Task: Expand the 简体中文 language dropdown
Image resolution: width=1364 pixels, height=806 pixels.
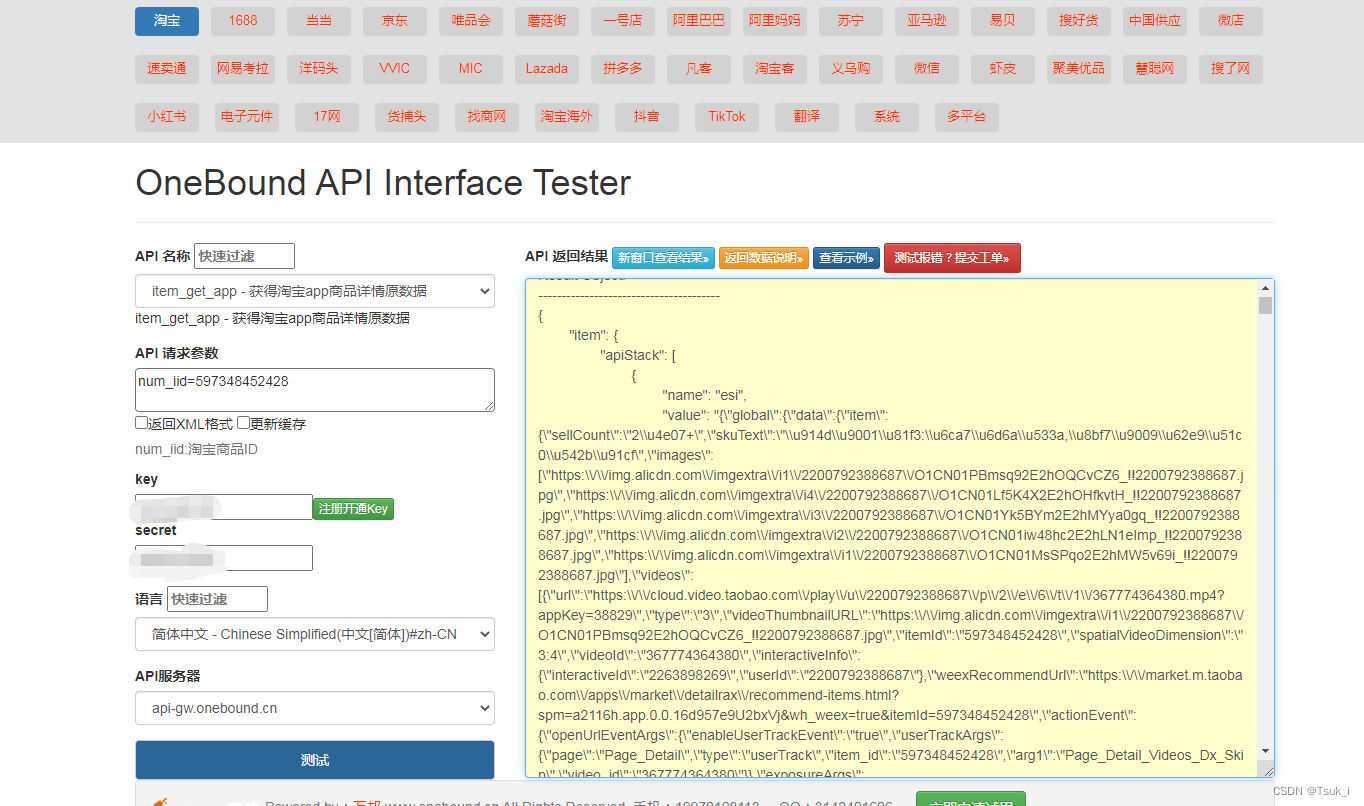Action: pyautogui.click(x=315, y=634)
